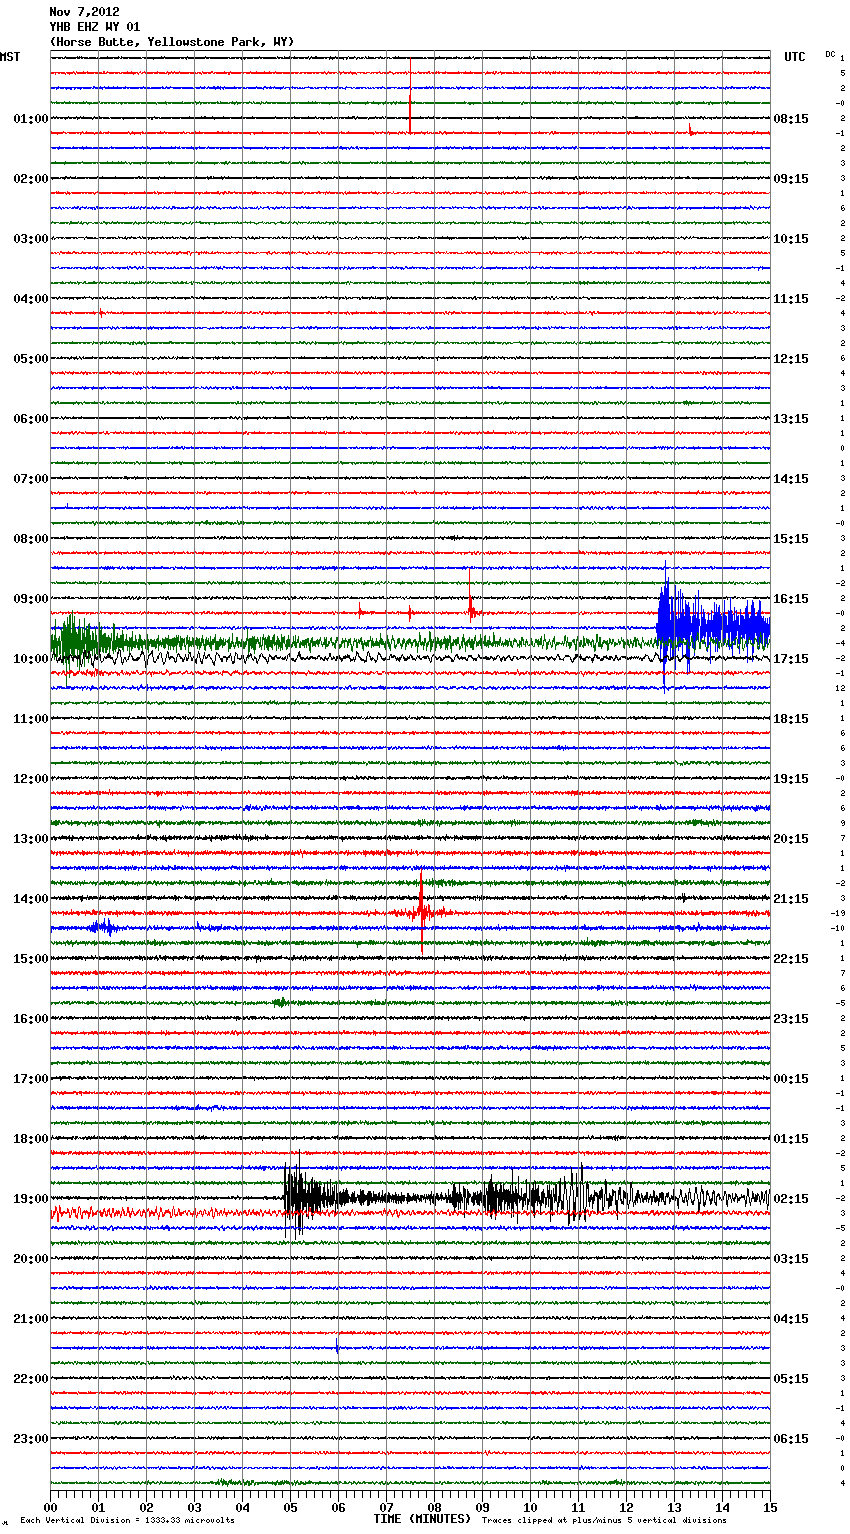Click the "TIME (MINUTES)" axis title
Screen dimensions: 850x1534
click(x=422, y=1519)
